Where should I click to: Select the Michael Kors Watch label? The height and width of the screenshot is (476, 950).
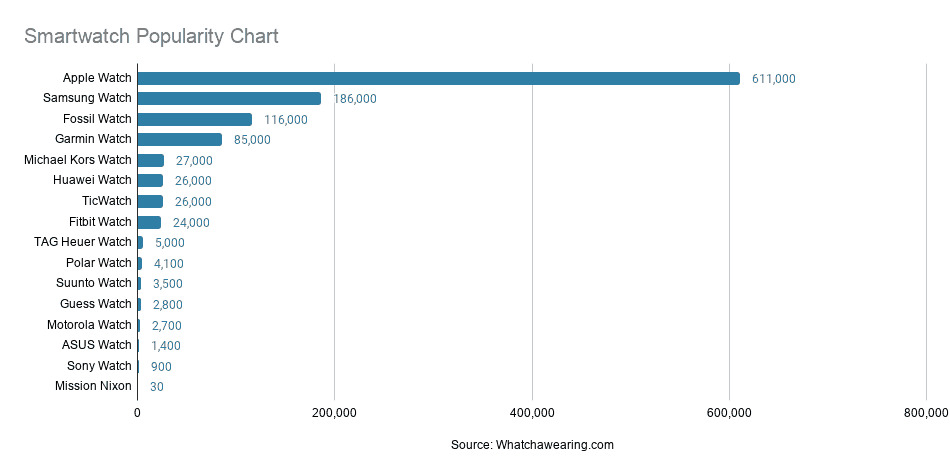click(78, 160)
